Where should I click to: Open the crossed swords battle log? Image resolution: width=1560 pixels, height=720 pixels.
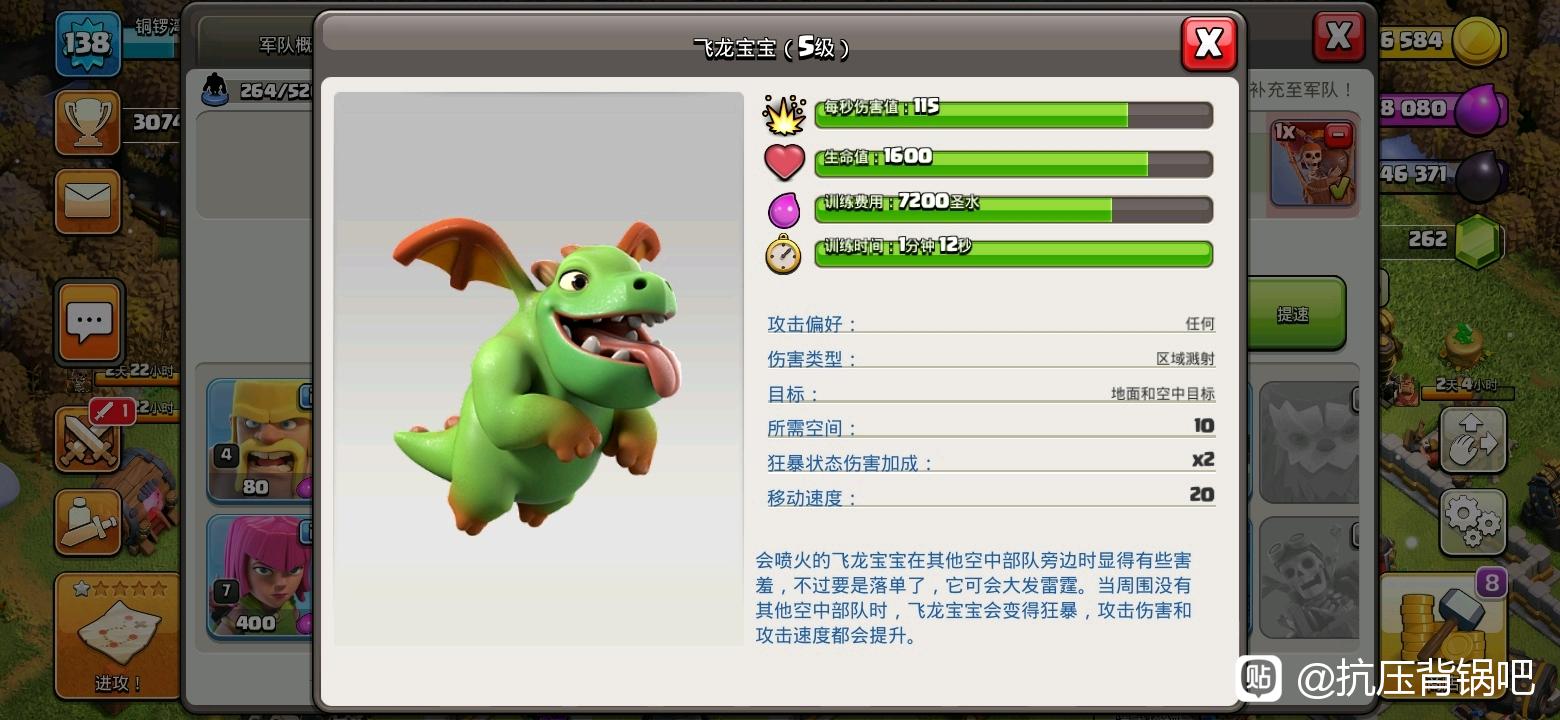point(88,439)
